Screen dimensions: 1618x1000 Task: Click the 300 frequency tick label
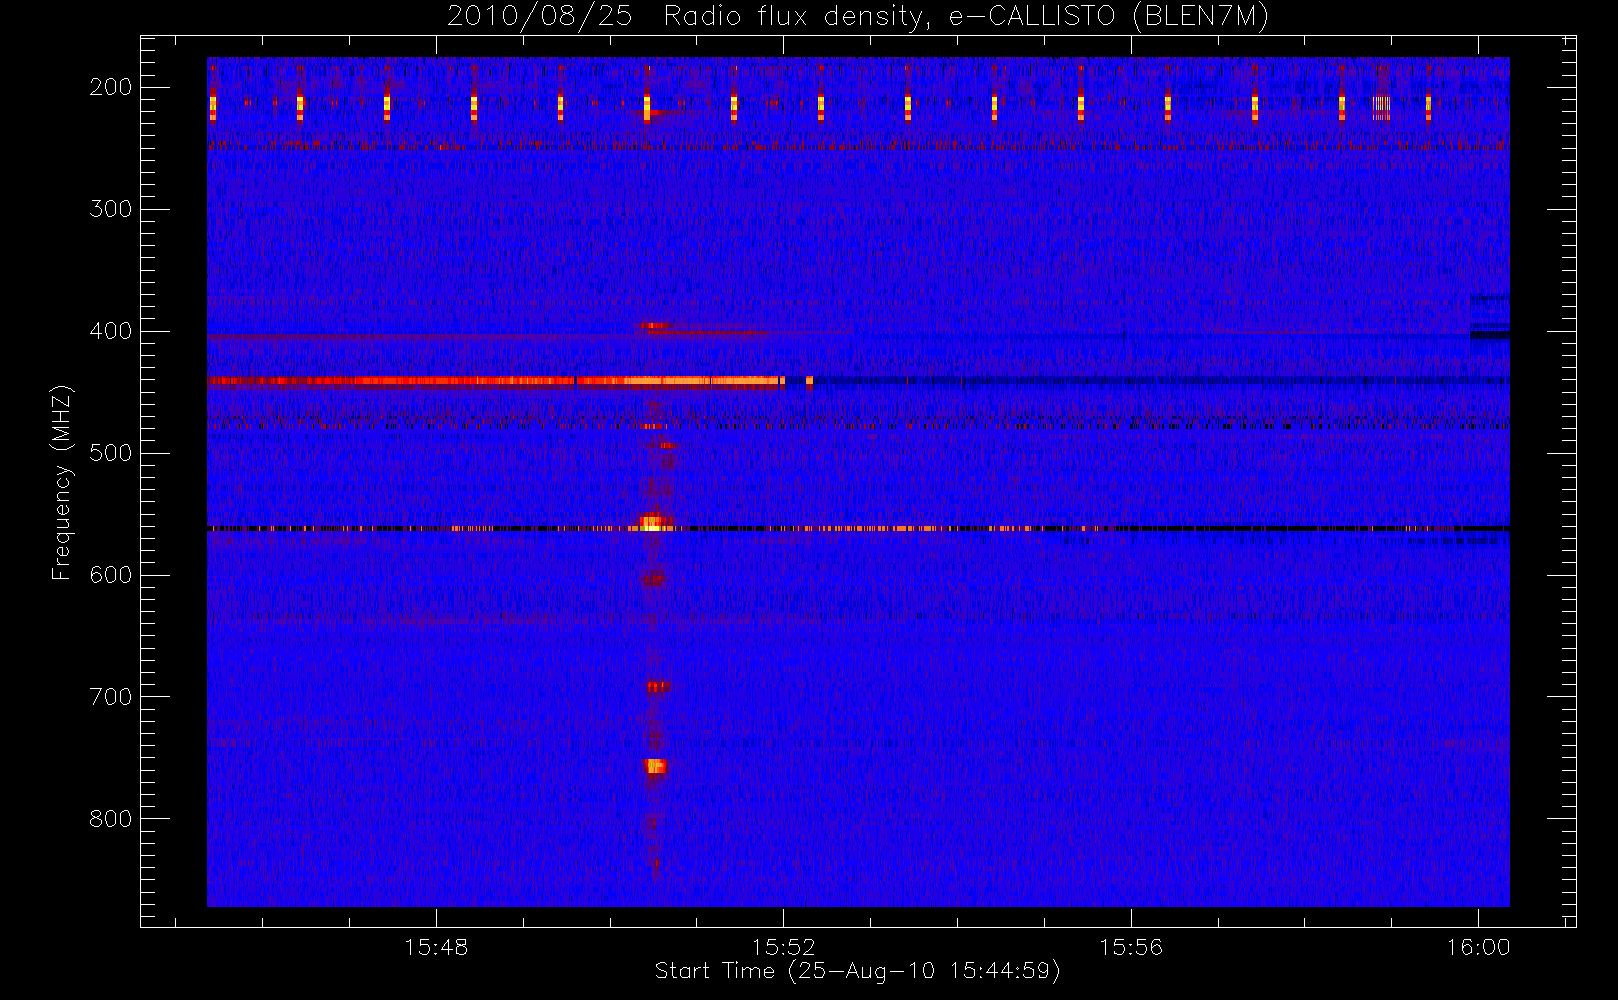110,209
